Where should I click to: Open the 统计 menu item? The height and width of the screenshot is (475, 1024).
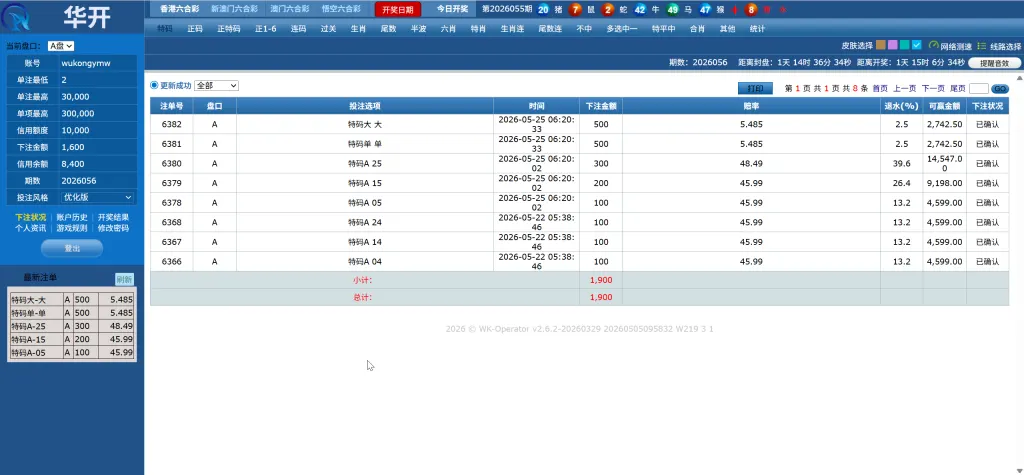[x=757, y=29]
